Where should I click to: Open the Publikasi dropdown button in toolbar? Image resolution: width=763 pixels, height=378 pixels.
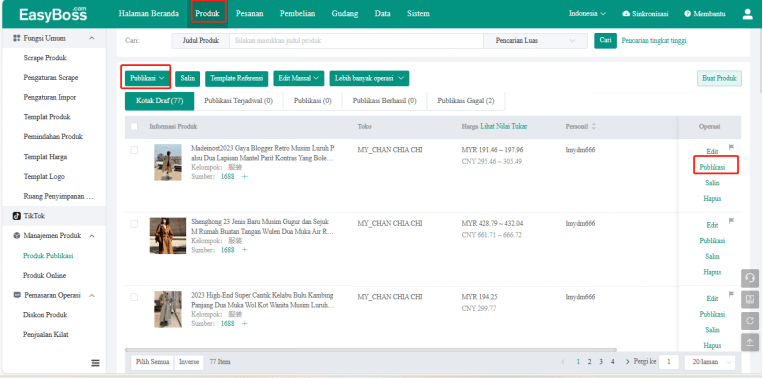click(x=147, y=78)
